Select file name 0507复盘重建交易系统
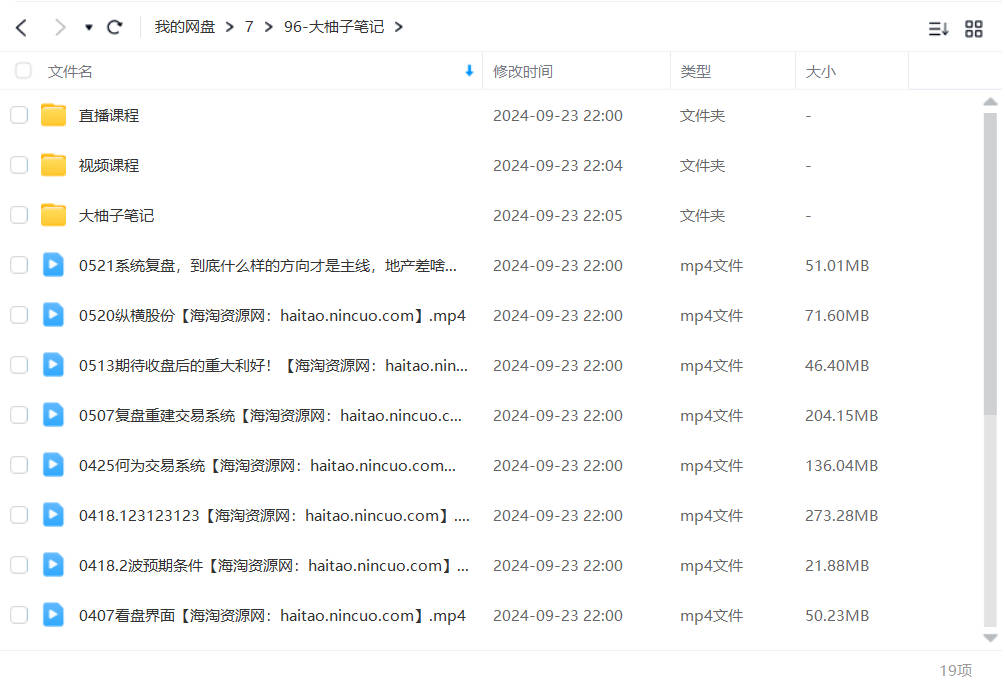Screen dimensions: 1005x683 click(x=270, y=415)
